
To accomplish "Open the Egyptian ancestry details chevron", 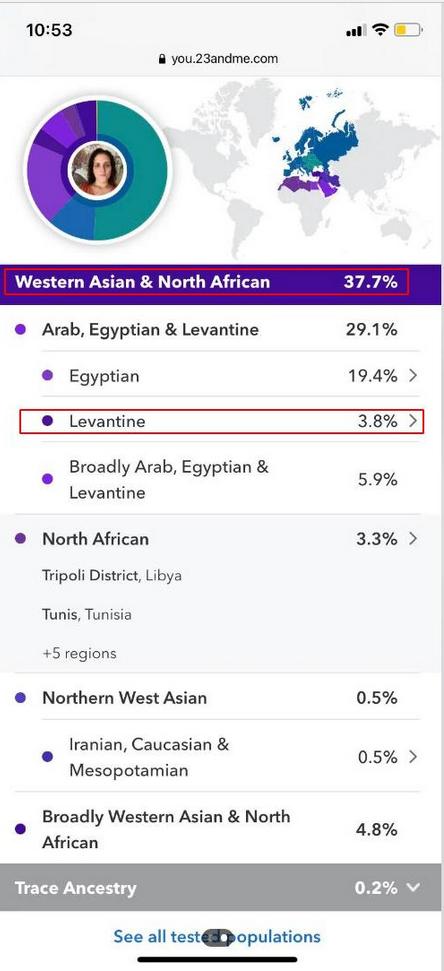I will (414, 375).
